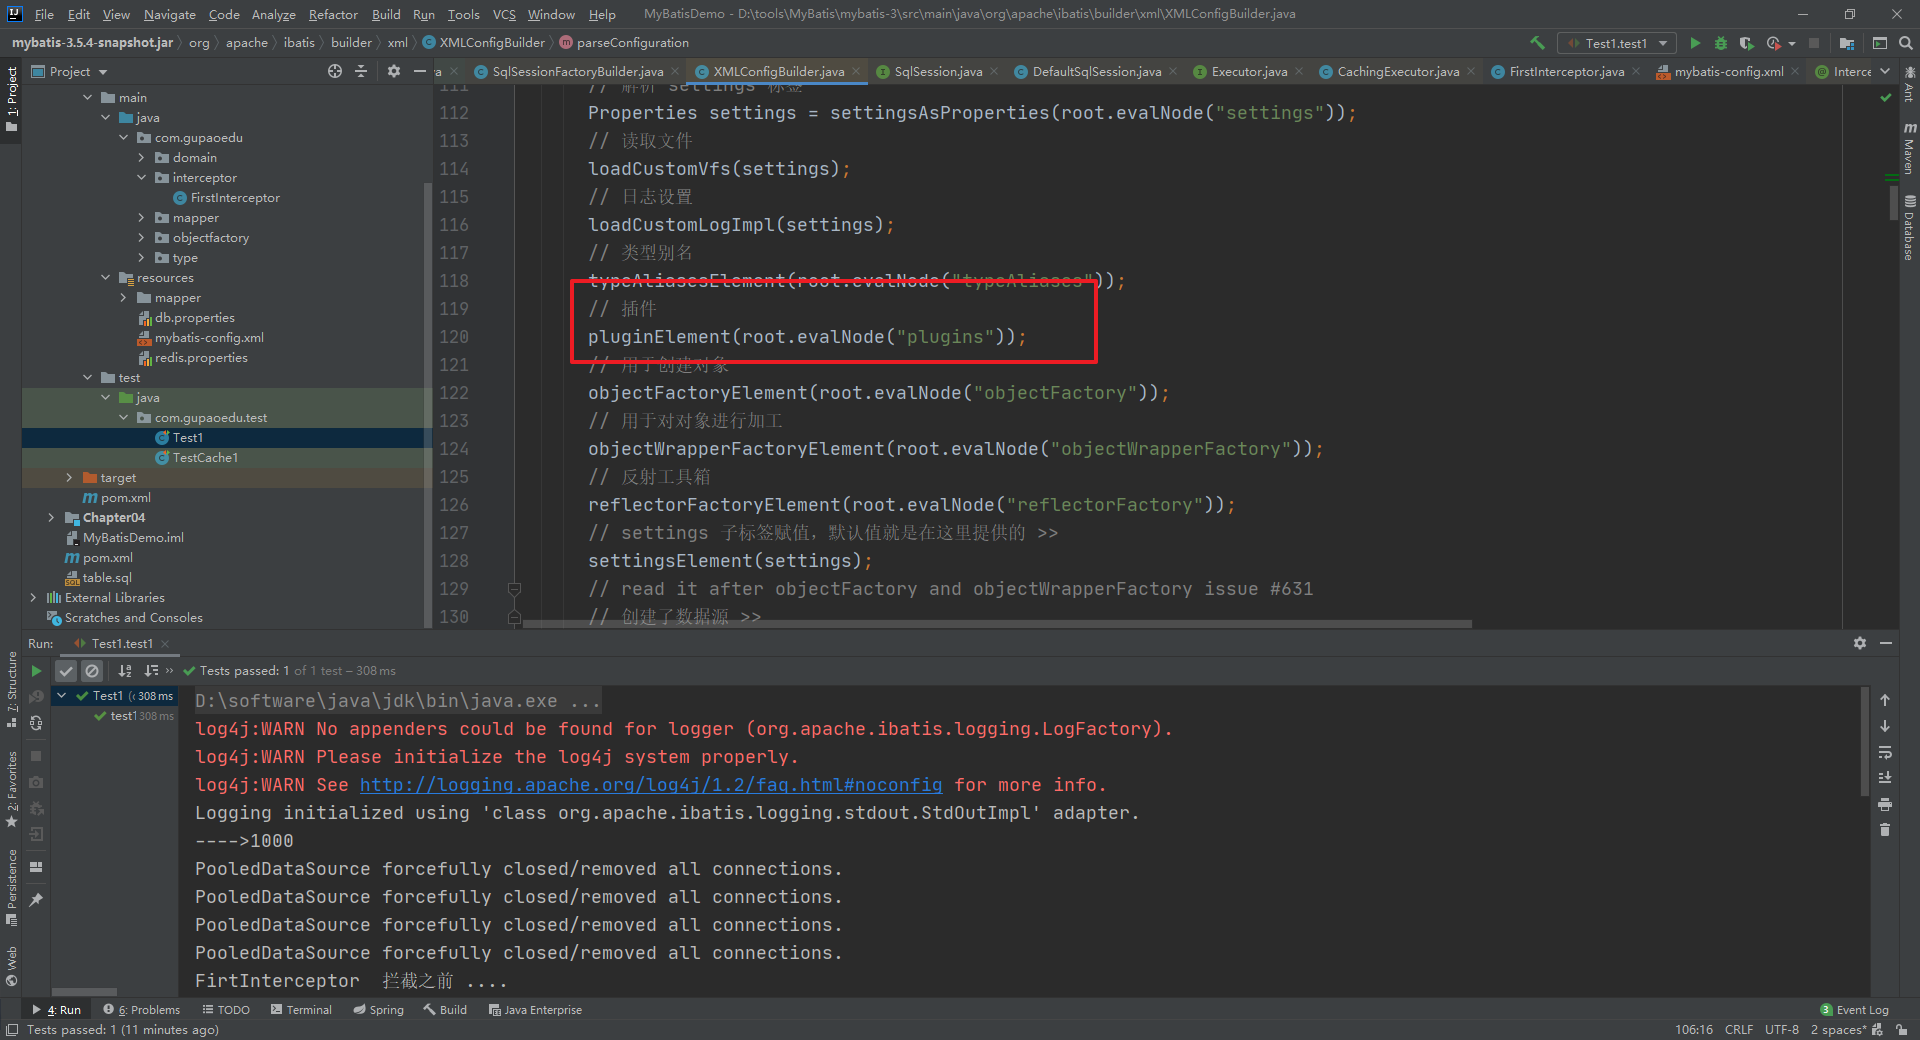Toggle show passed tests checkmark button

click(x=66, y=671)
